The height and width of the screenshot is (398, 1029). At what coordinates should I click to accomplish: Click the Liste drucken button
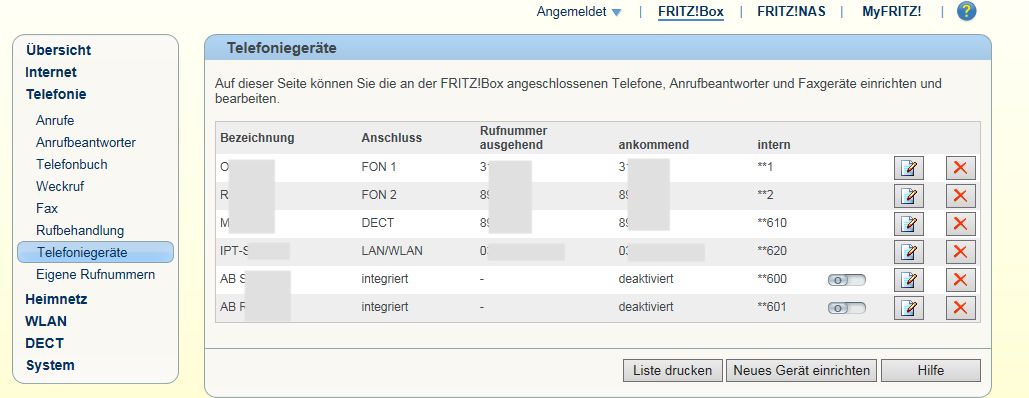673,370
